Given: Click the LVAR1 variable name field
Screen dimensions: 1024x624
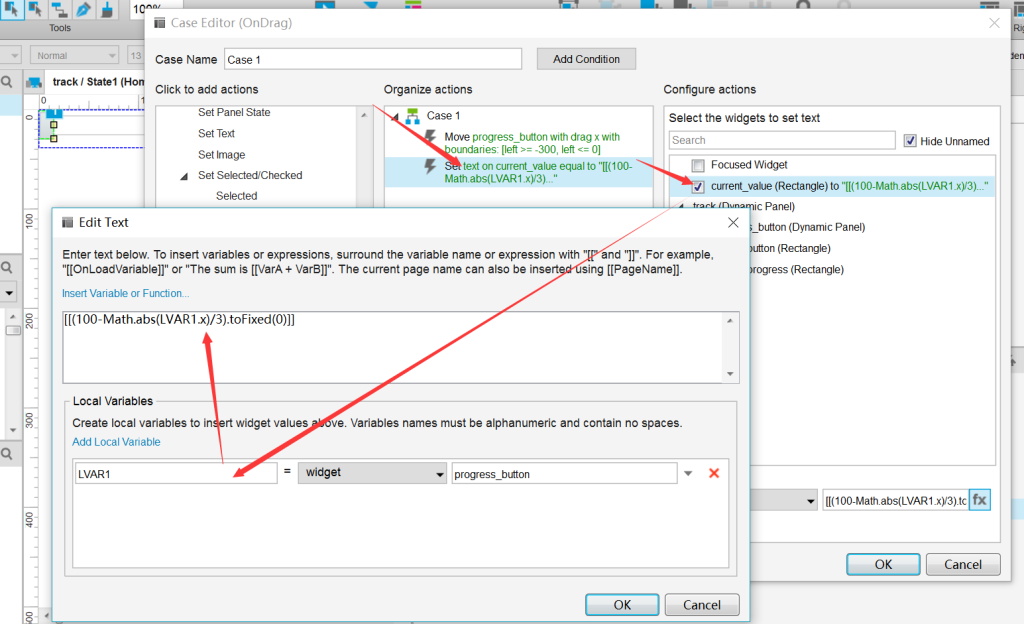Looking at the screenshot, I should [x=176, y=473].
